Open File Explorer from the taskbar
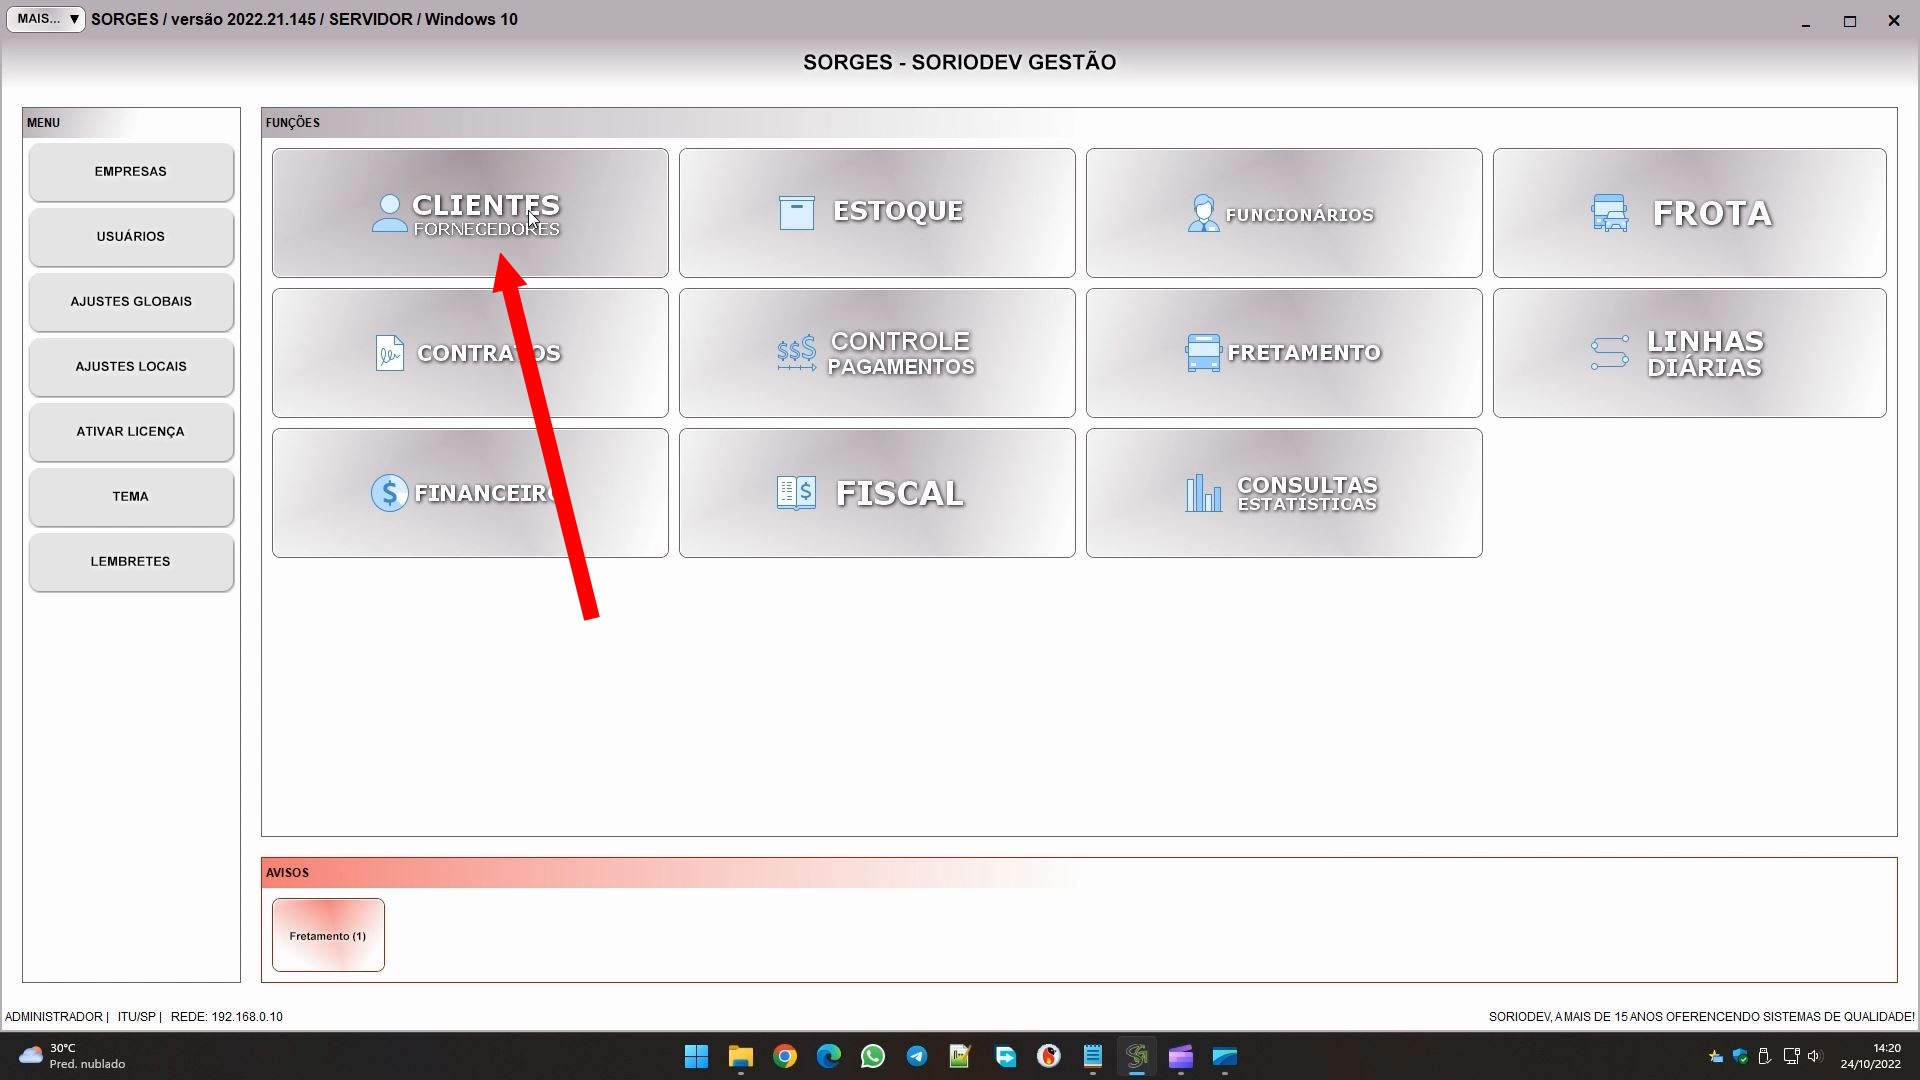This screenshot has width=1920, height=1080. [x=740, y=1056]
